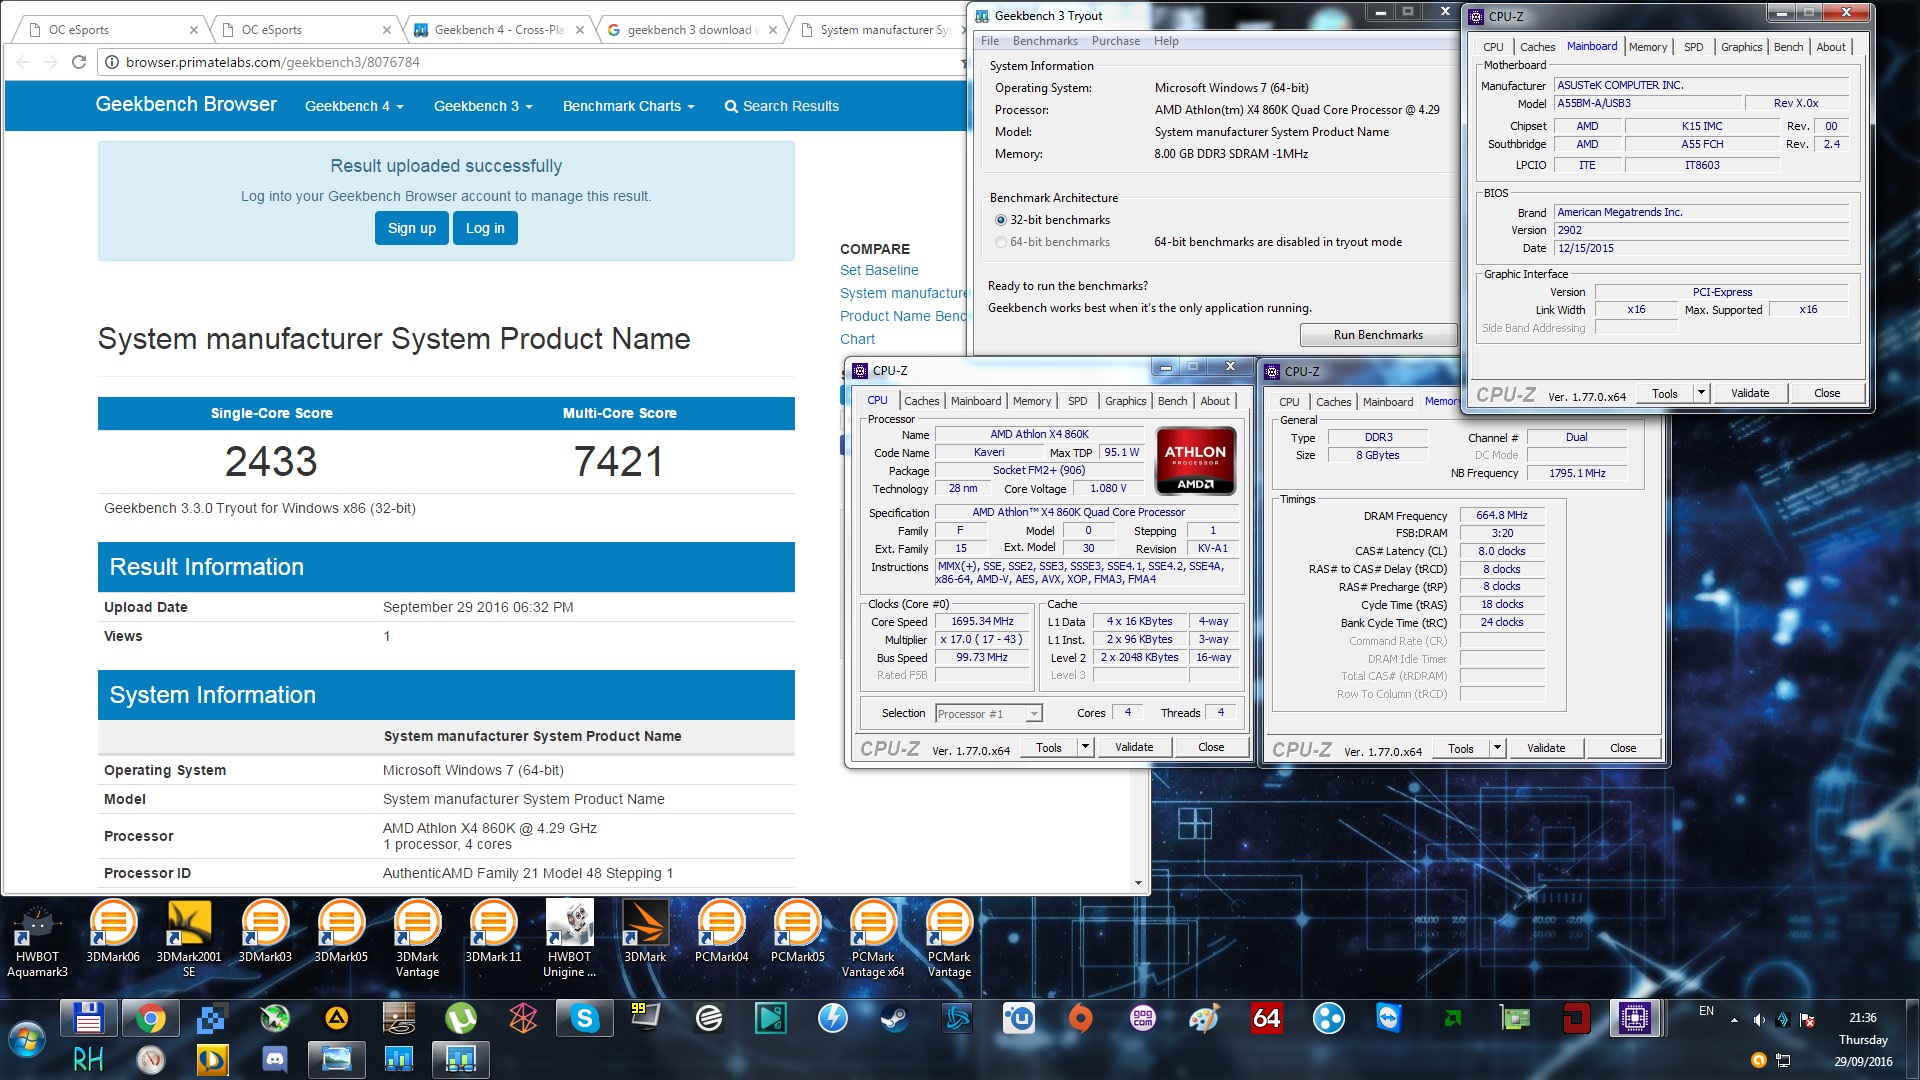The image size is (1920, 1080).
Task: Open Processor #1 selection dropdown in CPU-Z
Action: pos(988,713)
